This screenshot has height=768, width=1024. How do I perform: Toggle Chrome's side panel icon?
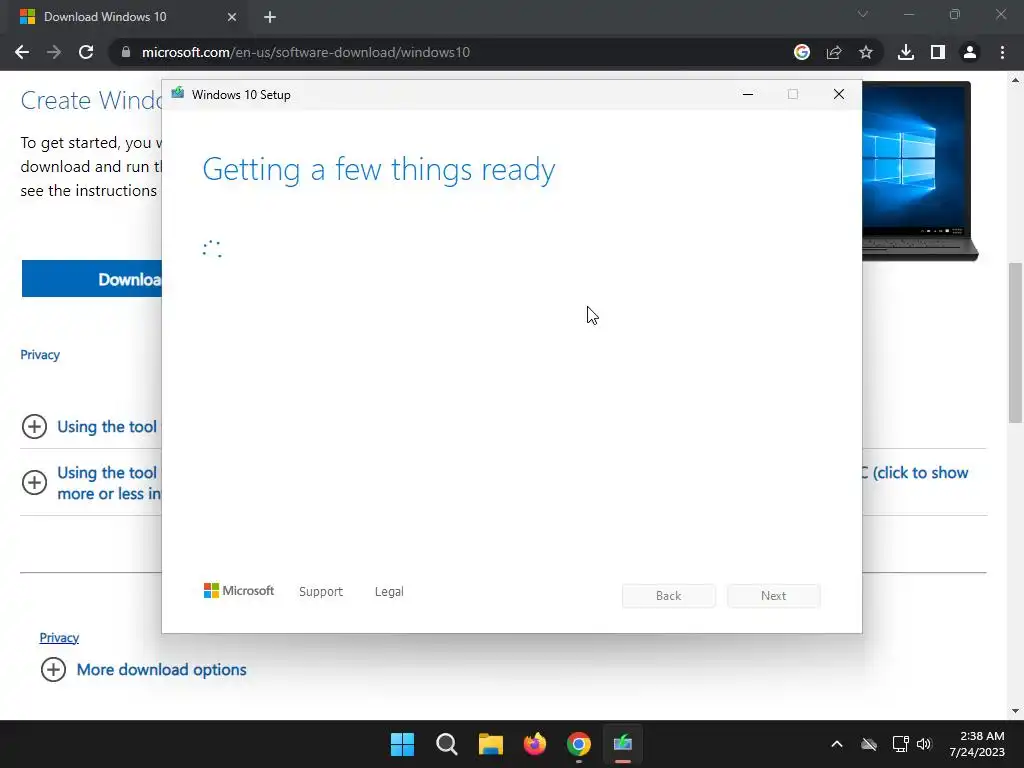pos(938,52)
